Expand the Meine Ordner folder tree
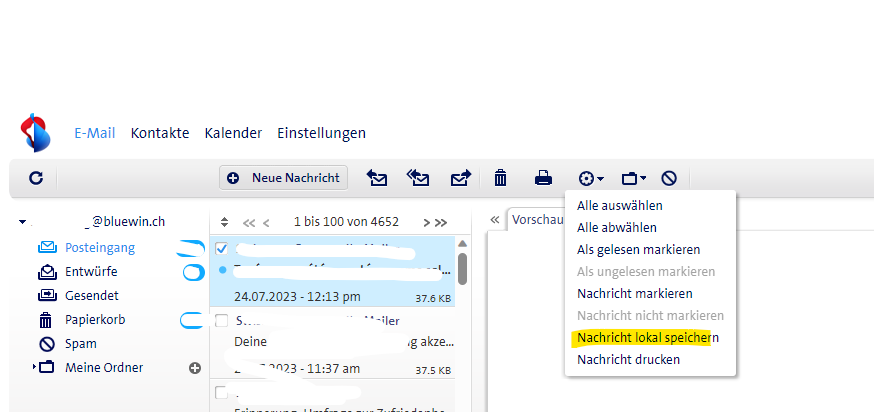The height and width of the screenshot is (412, 874). 34,367
